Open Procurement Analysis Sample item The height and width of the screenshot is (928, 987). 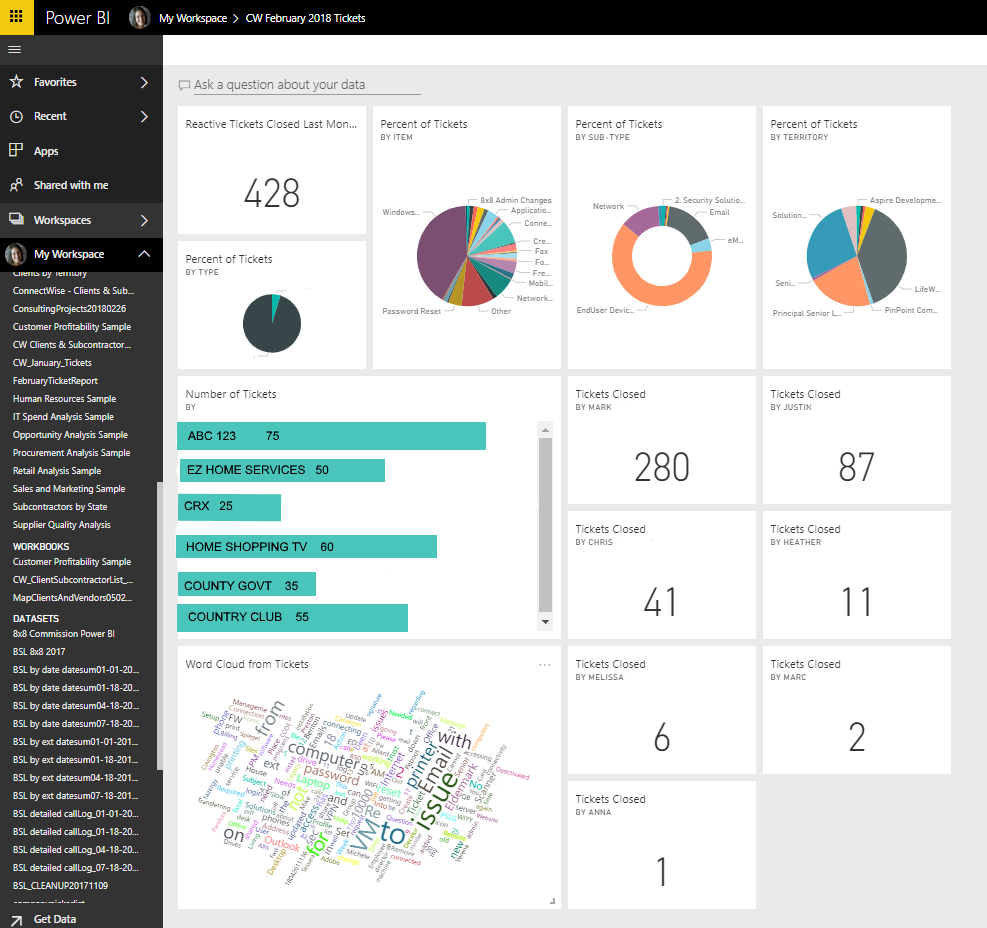(71, 453)
